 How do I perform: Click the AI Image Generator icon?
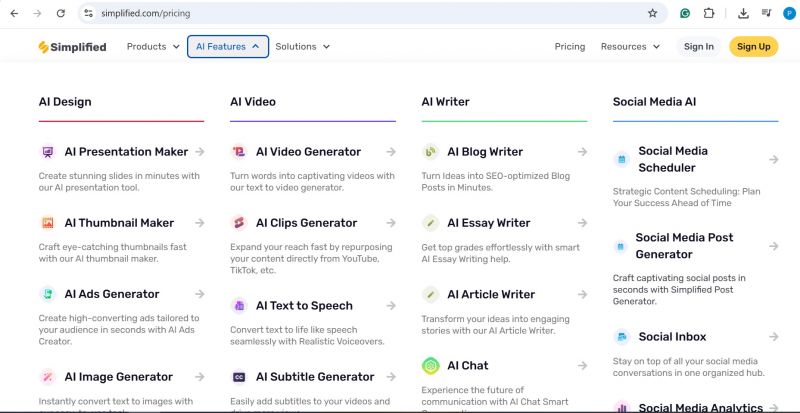pos(47,377)
